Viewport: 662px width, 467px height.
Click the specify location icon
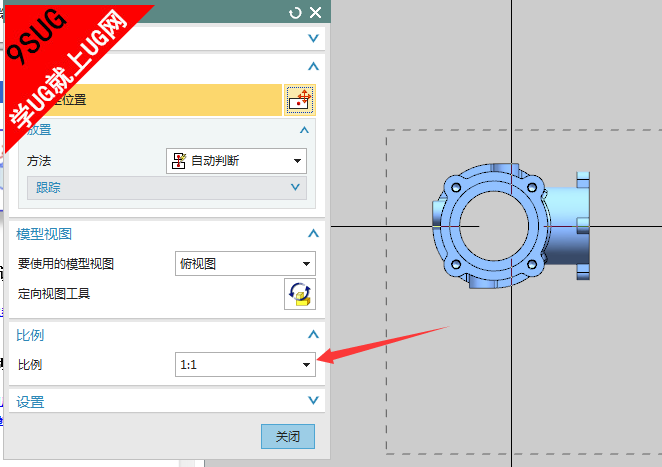(300, 100)
